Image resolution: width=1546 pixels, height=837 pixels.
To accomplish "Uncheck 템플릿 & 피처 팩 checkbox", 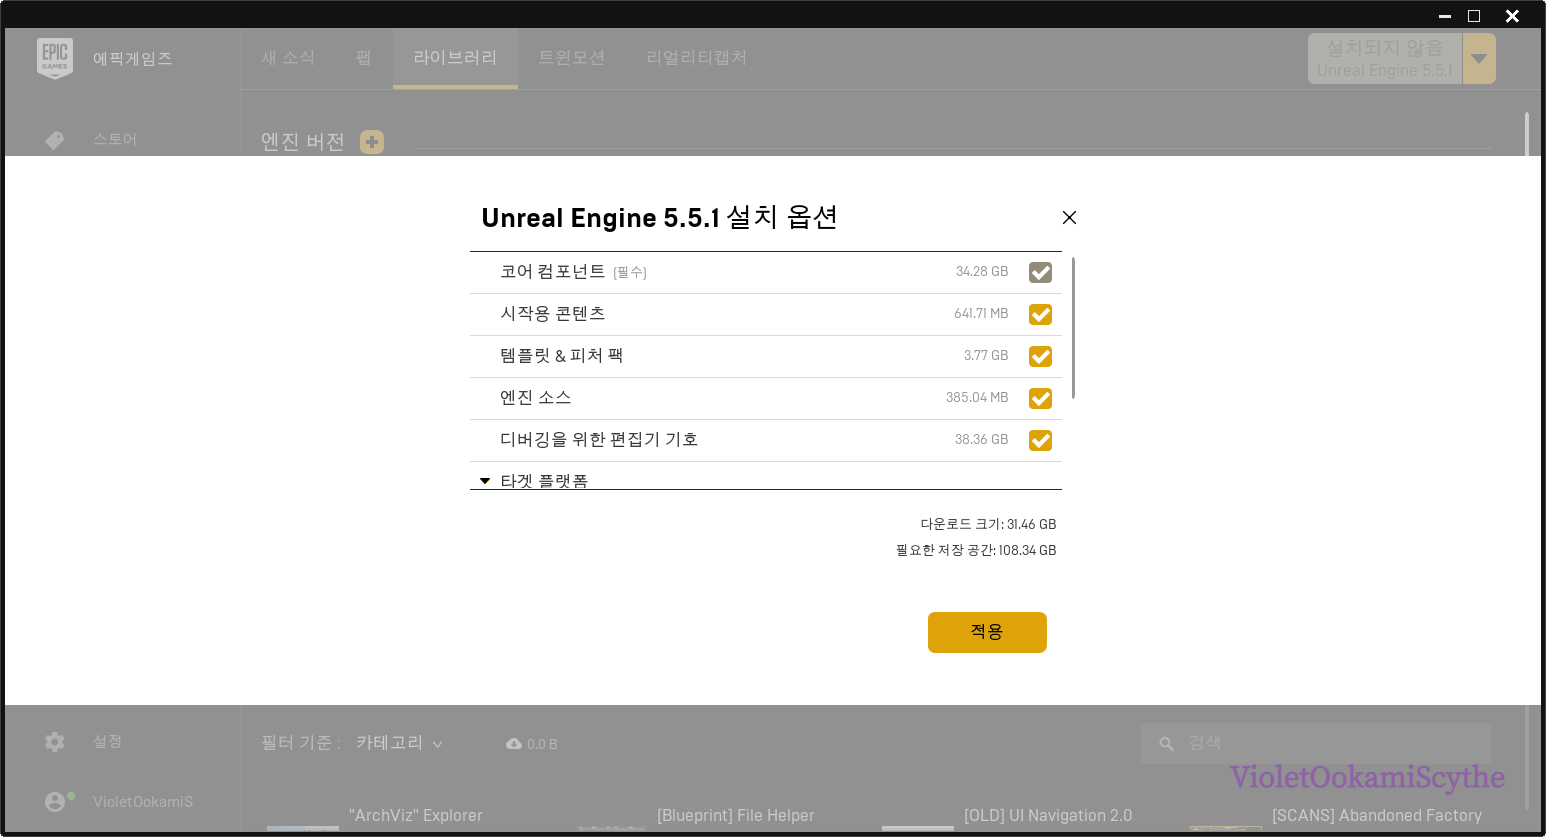I will 1040,356.
